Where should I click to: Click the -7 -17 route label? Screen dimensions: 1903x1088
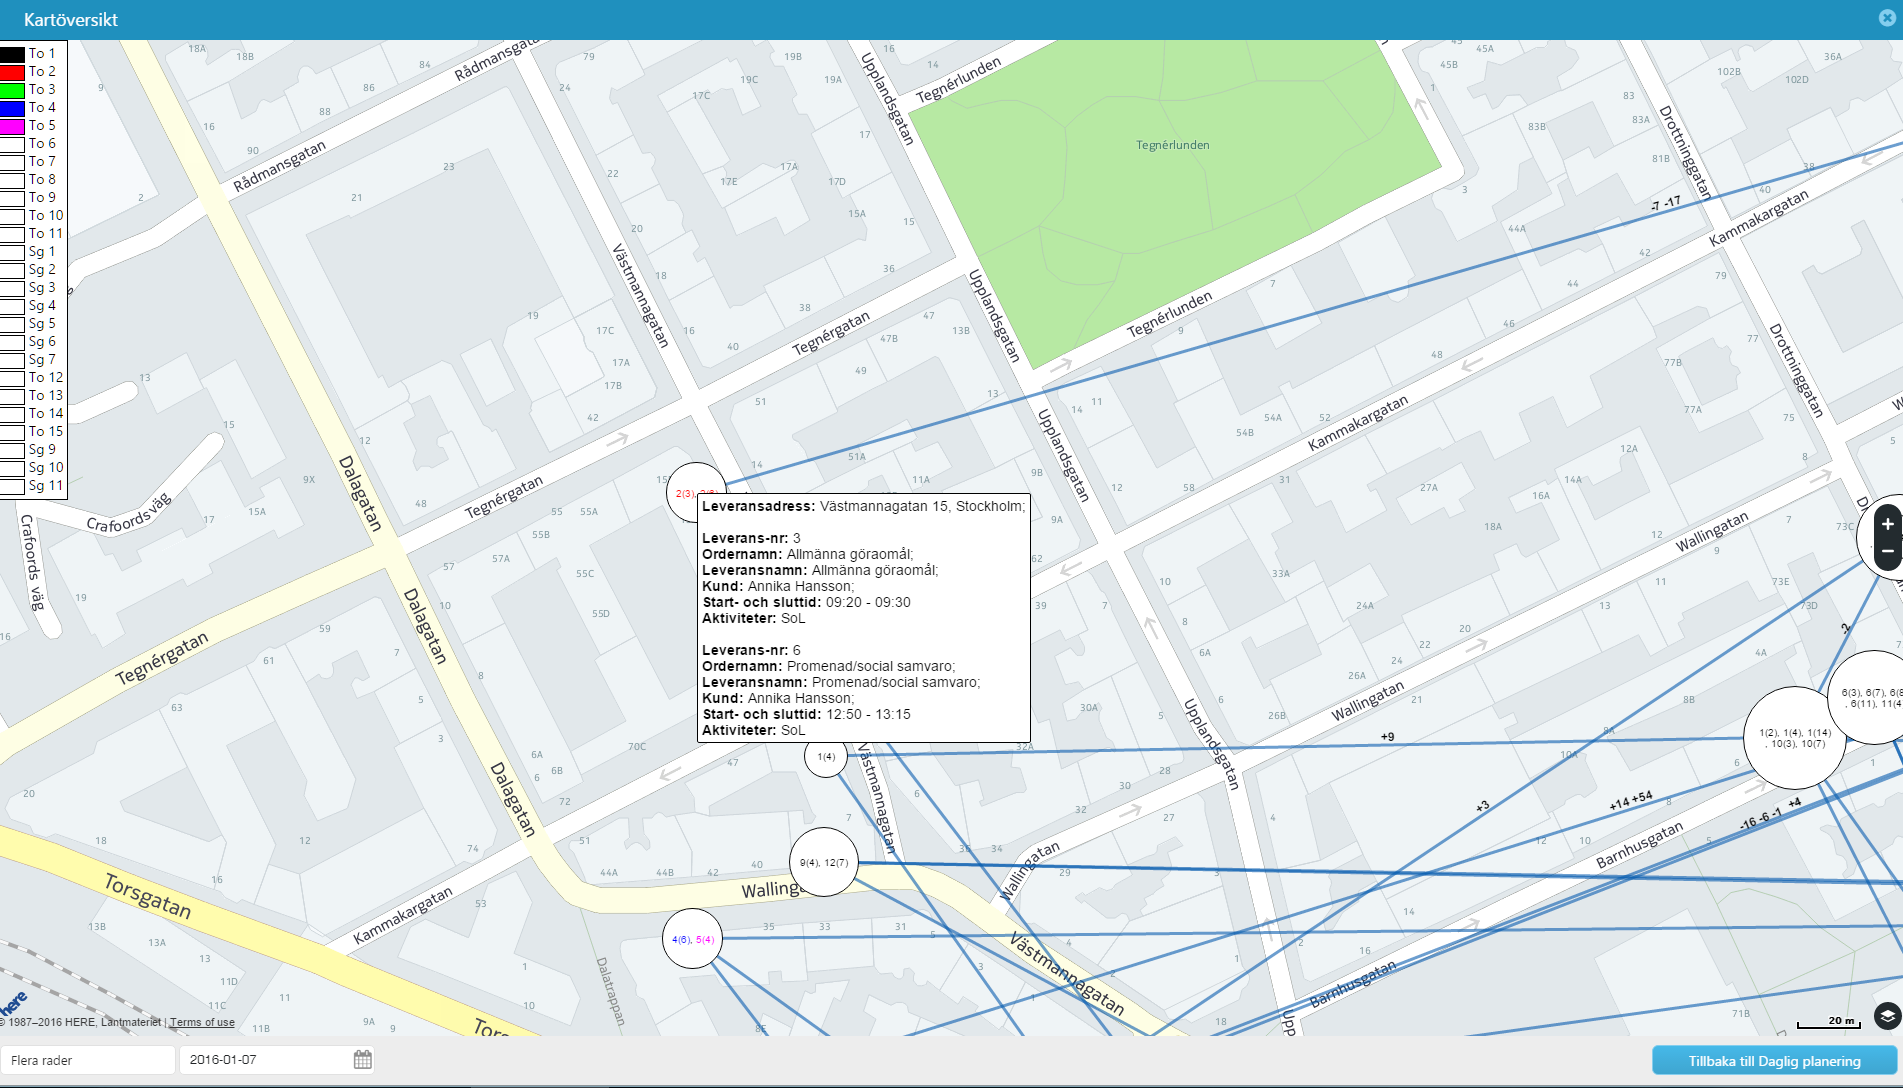1666,204
